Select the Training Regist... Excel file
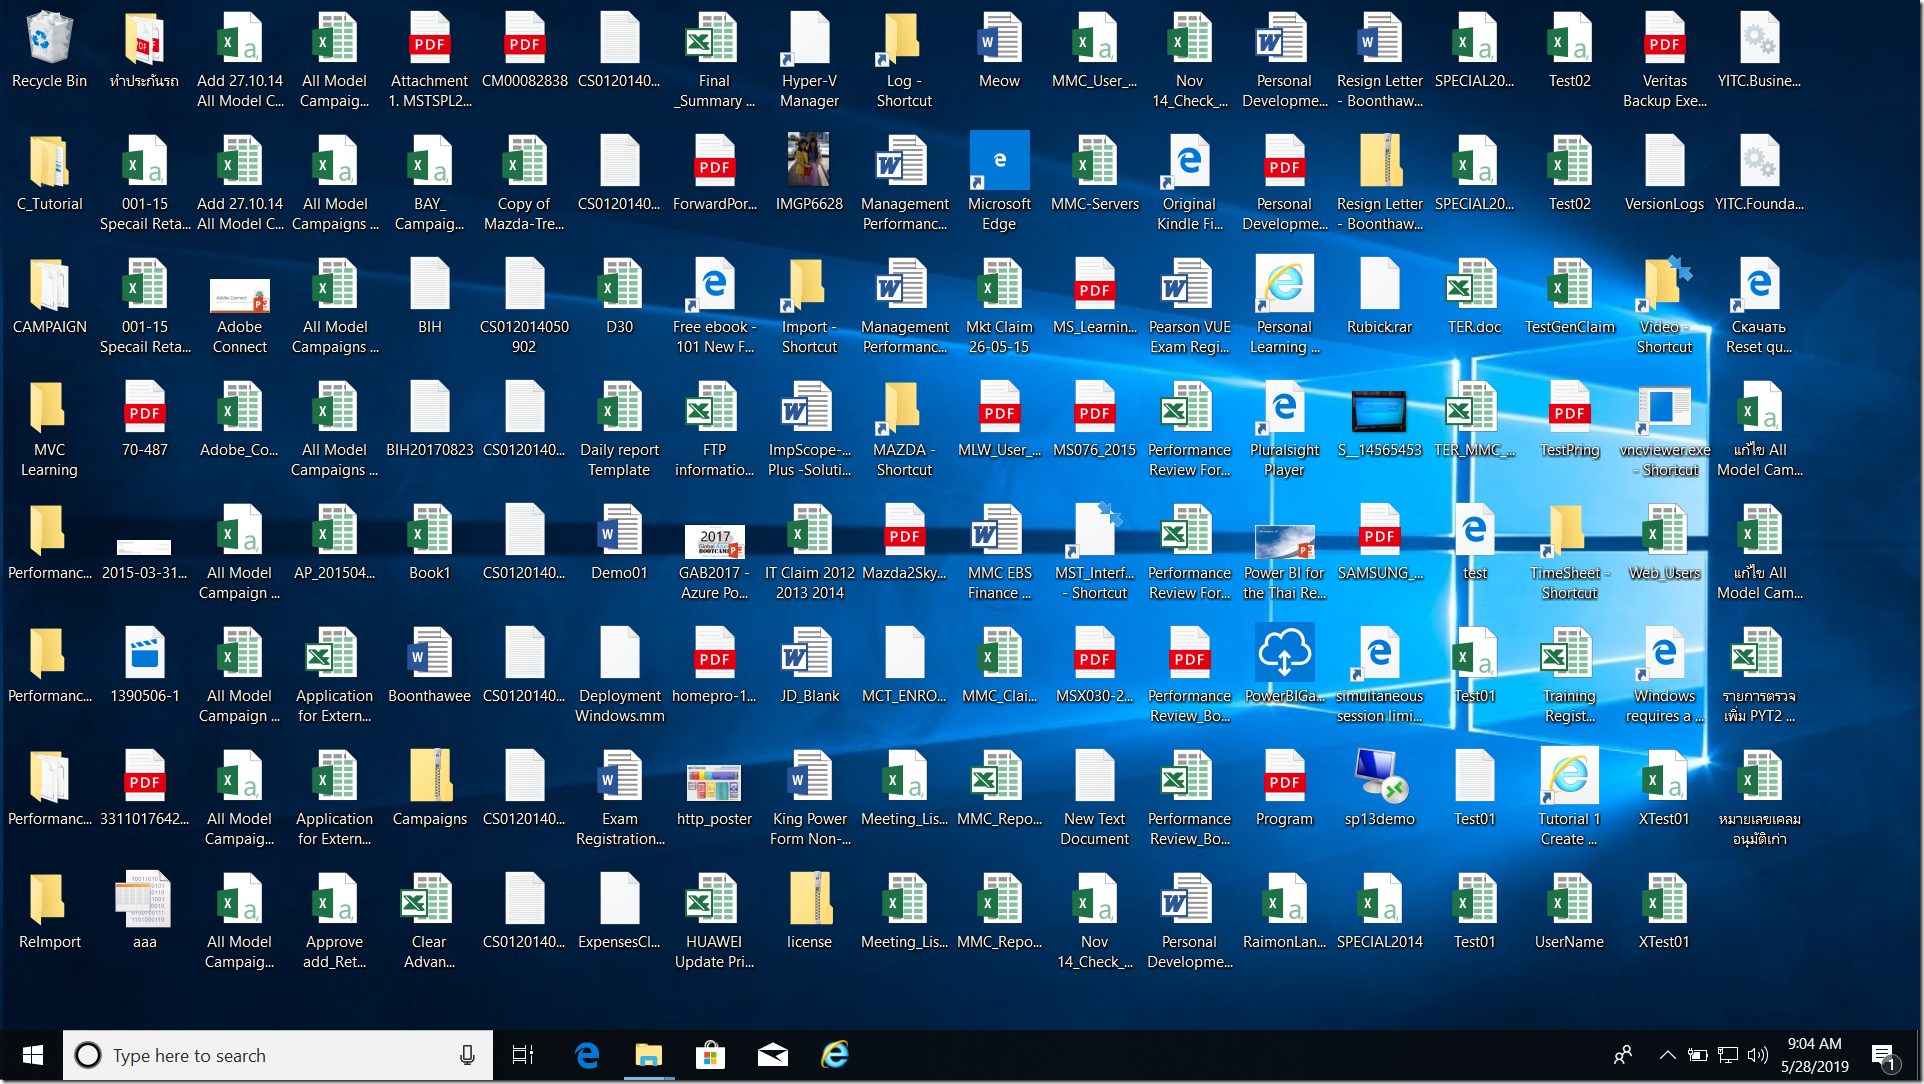The image size is (1924, 1084). click(1569, 674)
